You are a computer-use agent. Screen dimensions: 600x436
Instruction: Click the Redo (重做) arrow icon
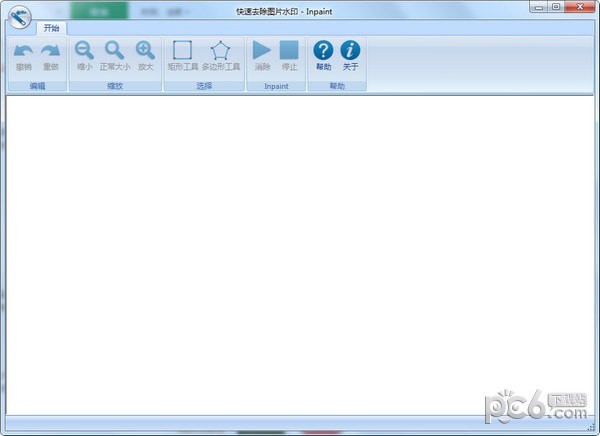(x=50, y=51)
